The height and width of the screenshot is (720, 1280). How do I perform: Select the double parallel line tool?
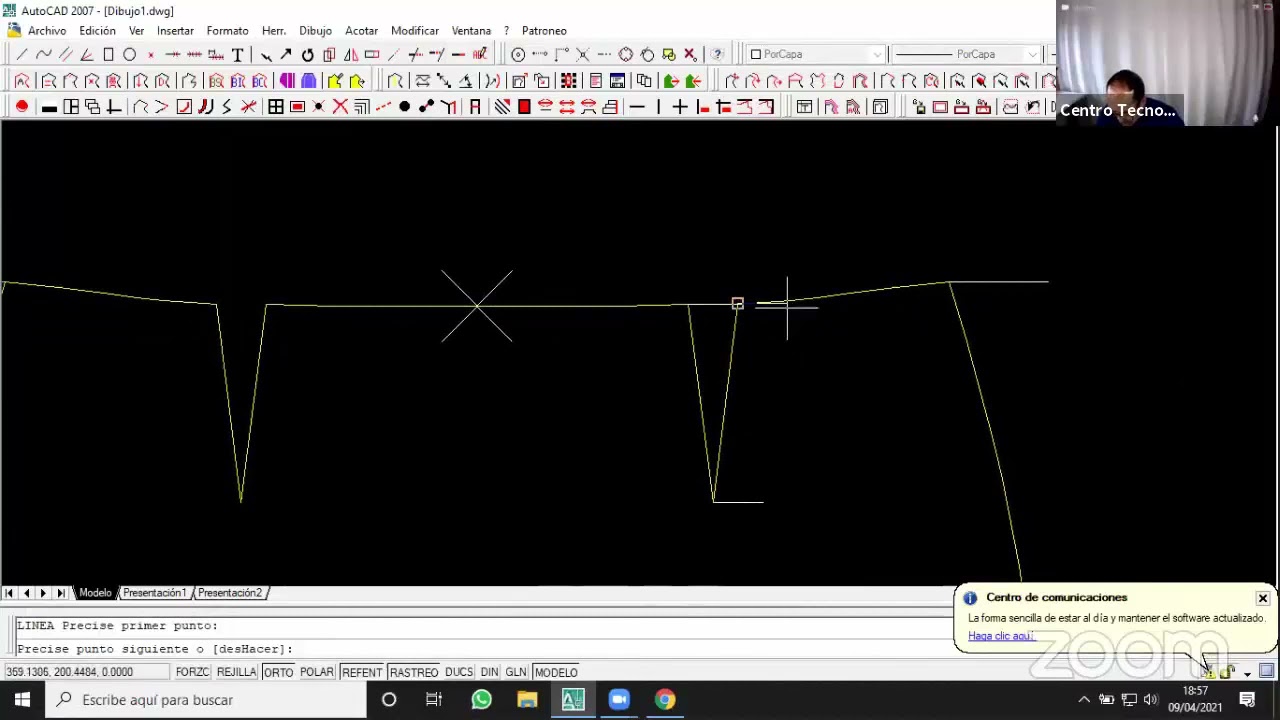[65, 54]
